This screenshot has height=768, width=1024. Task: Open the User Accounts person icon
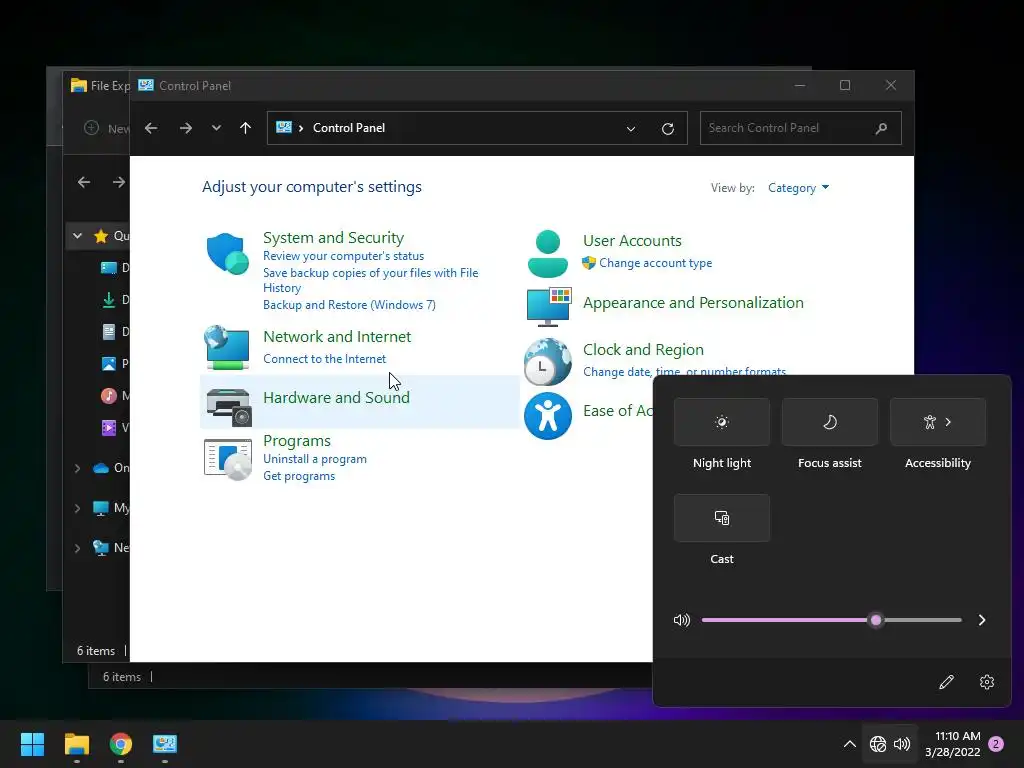(547, 253)
